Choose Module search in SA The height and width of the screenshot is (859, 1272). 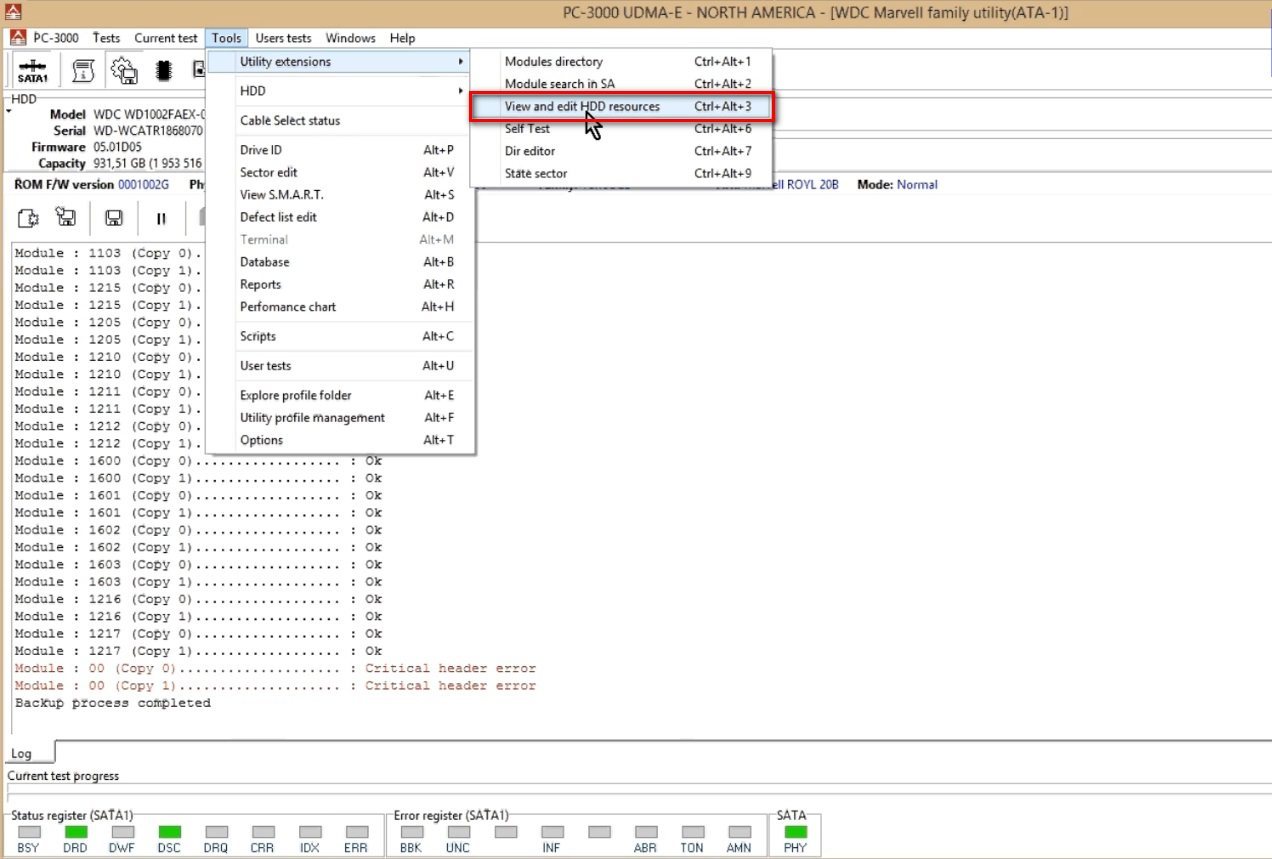pyautogui.click(x=621, y=84)
